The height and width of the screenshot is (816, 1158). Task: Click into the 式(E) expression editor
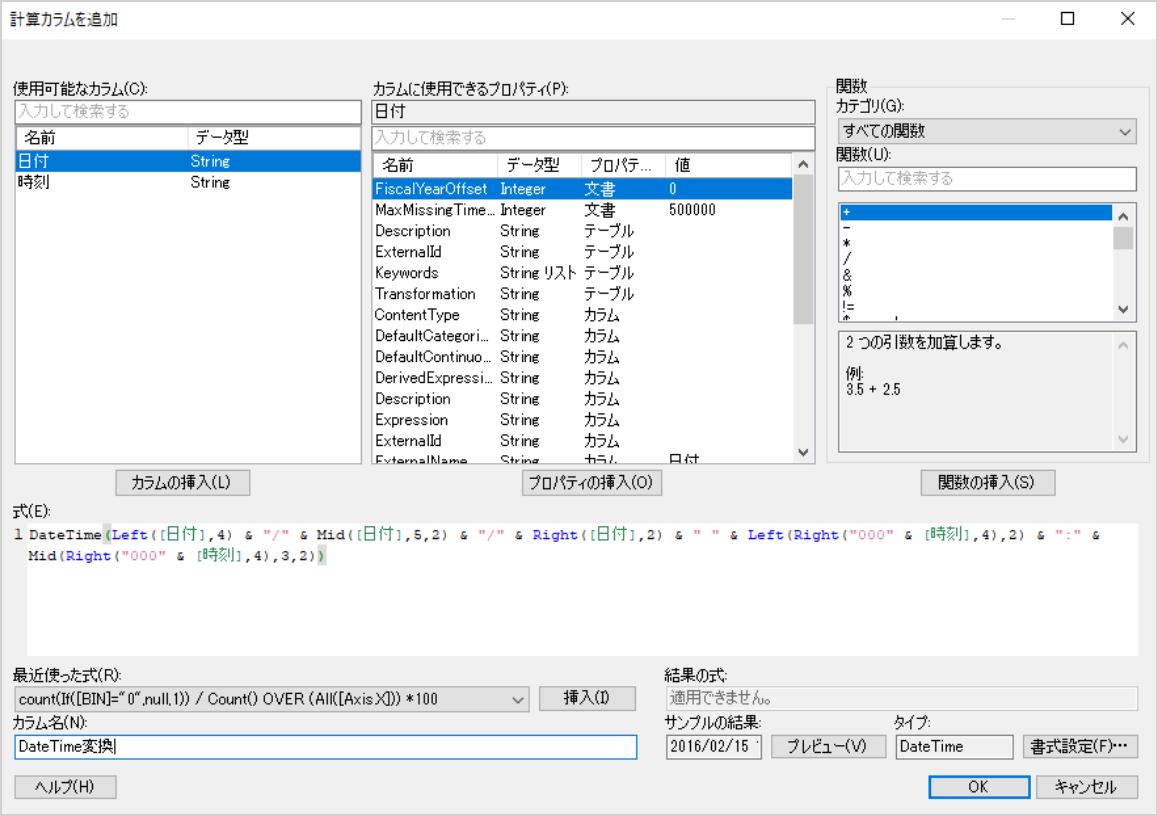click(x=582, y=589)
